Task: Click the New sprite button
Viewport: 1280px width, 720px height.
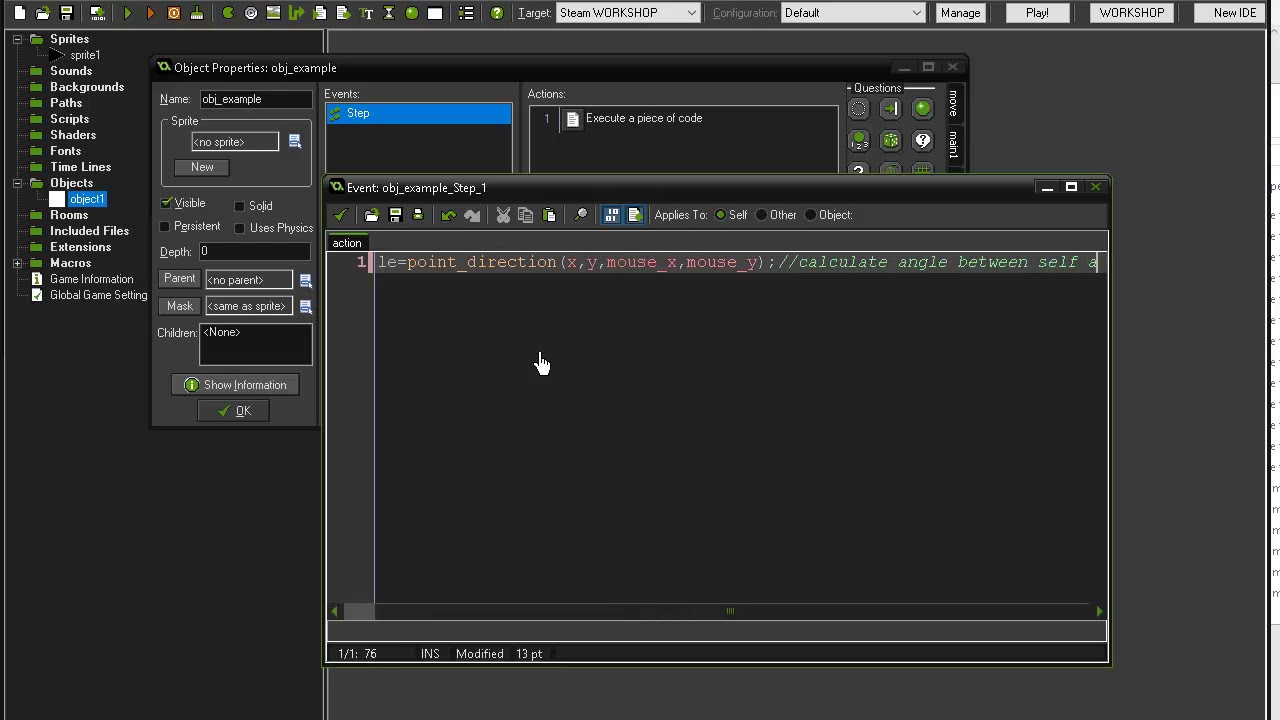Action: coord(202,167)
